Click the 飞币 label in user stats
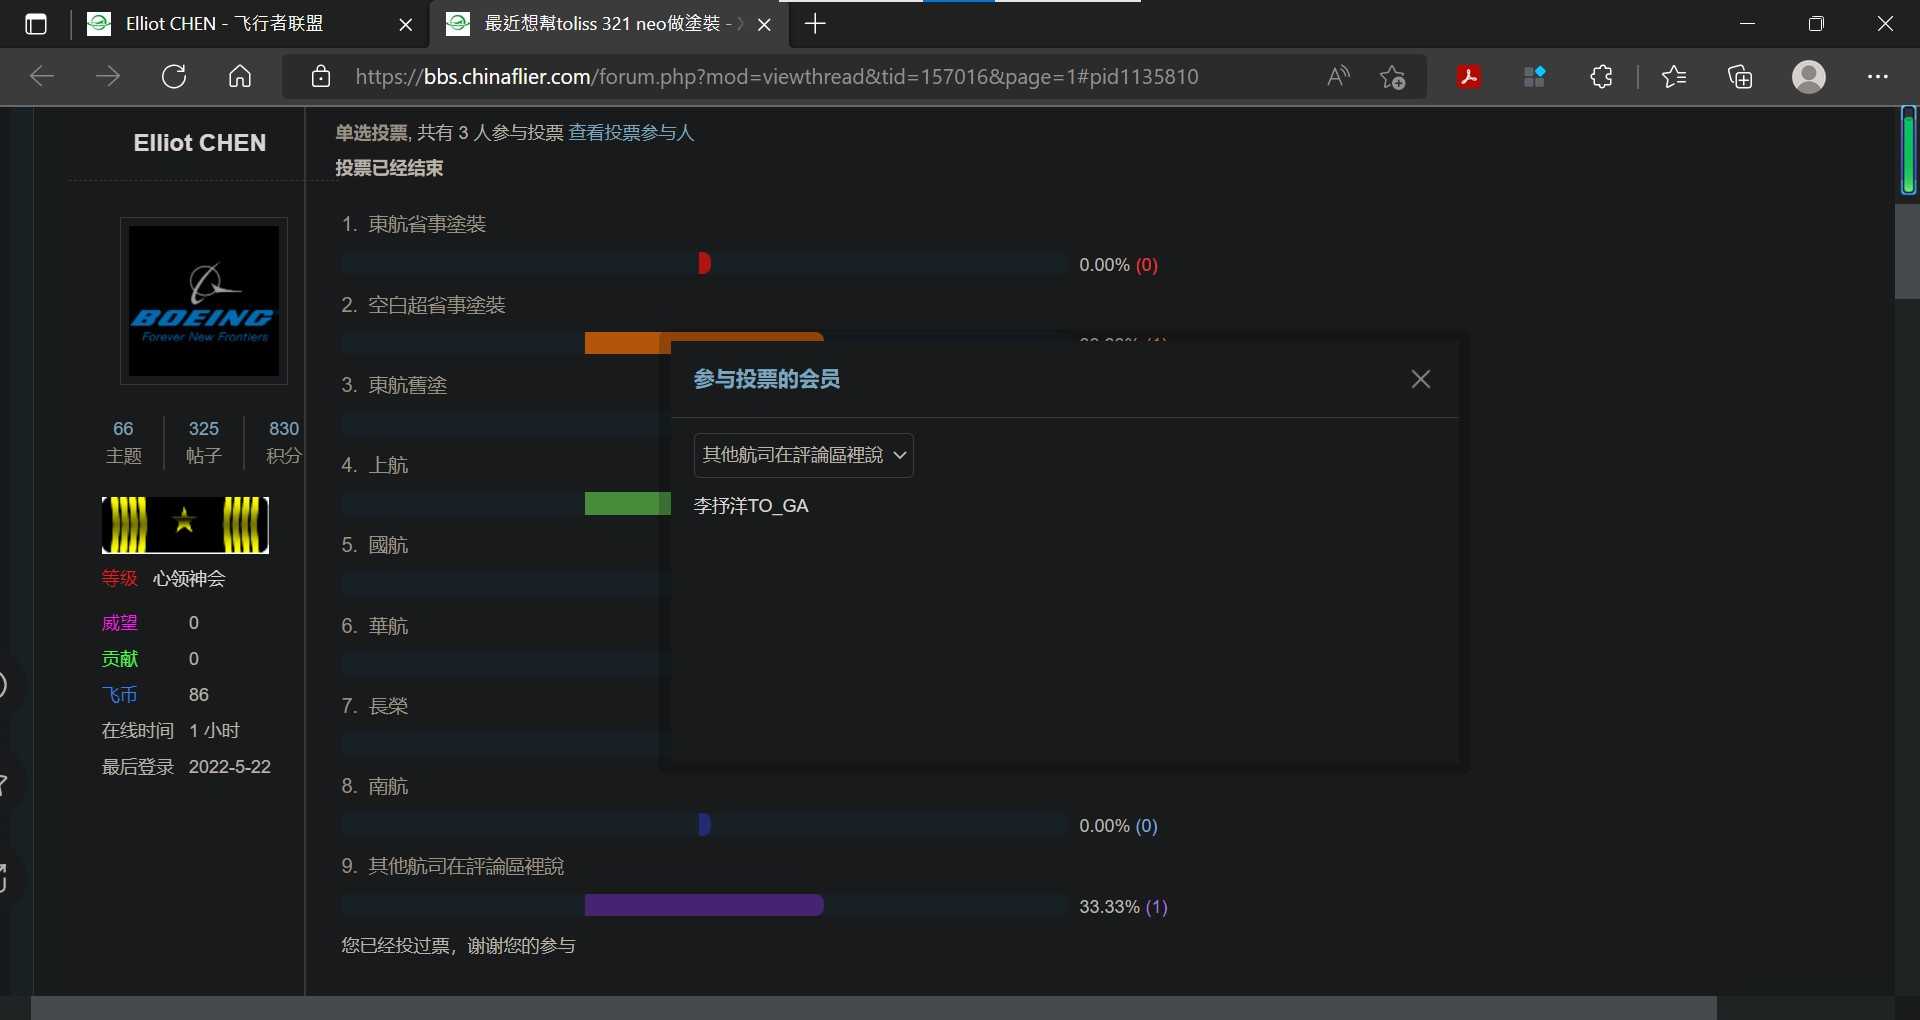This screenshot has height=1020, width=1920. pos(120,695)
